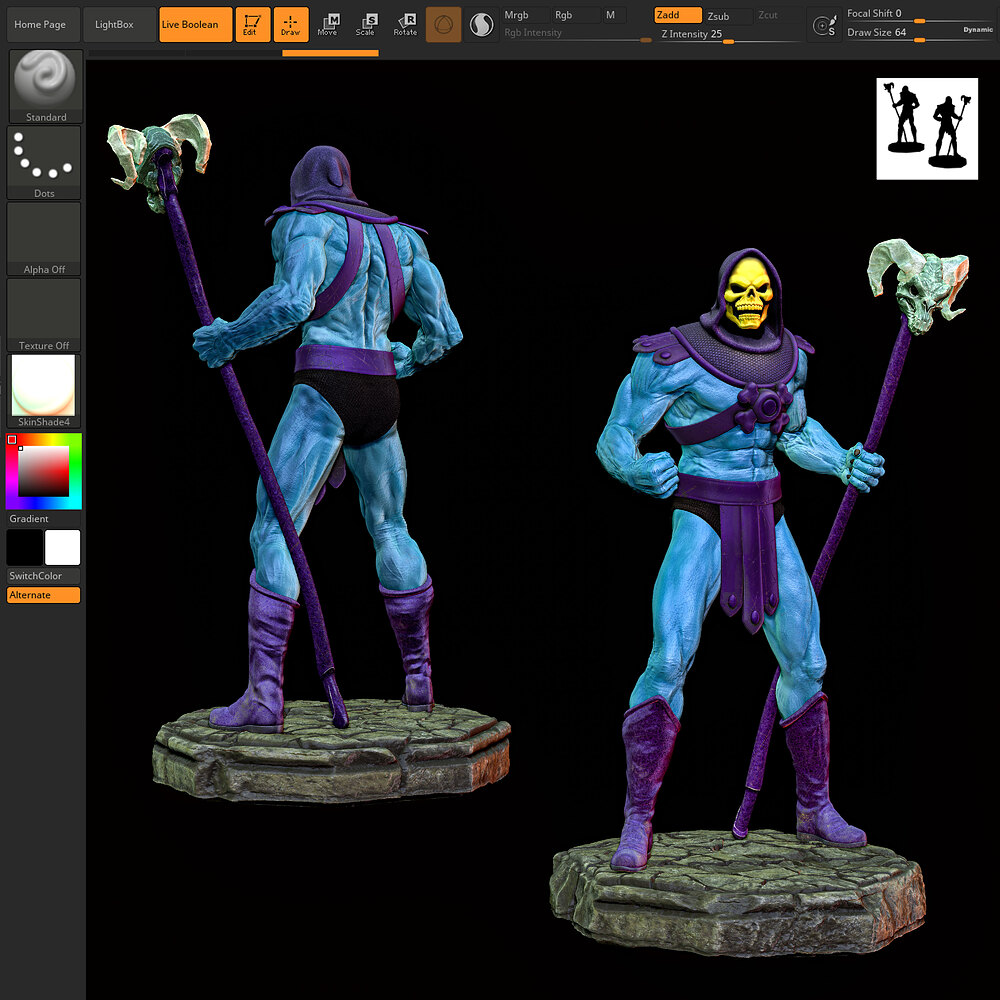This screenshot has width=1000, height=1000.
Task: Open the Texture Off selector
Action: click(x=44, y=315)
